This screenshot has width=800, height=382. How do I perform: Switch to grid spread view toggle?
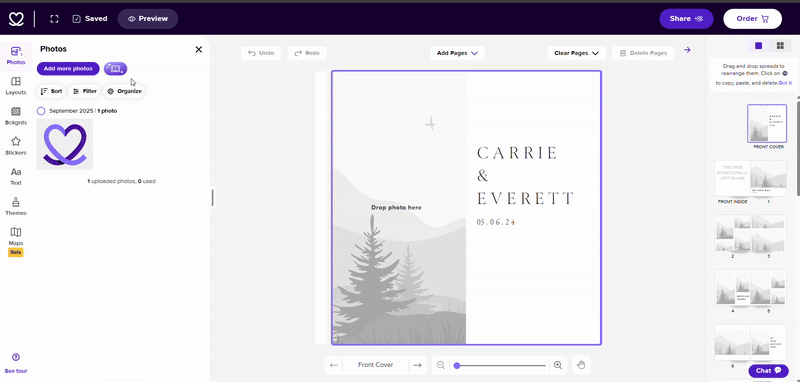click(x=780, y=46)
